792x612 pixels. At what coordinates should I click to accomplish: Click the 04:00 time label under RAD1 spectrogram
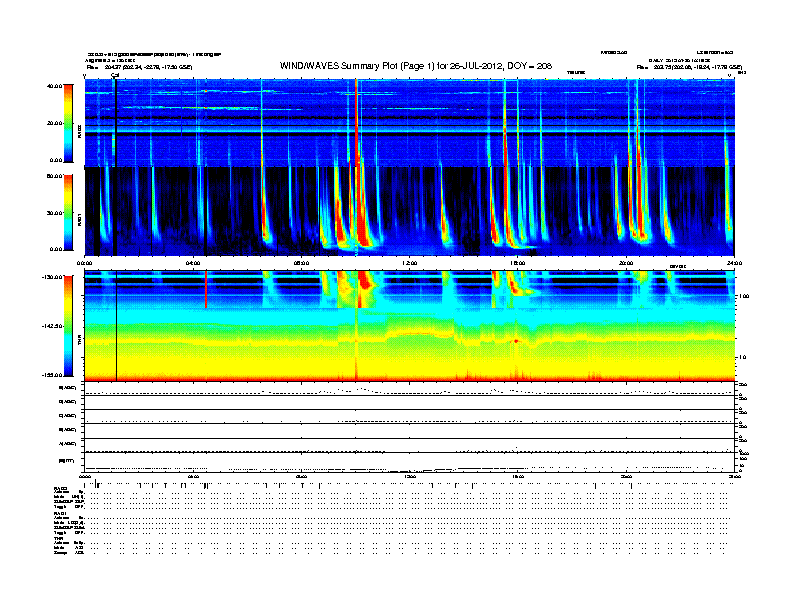[193, 263]
